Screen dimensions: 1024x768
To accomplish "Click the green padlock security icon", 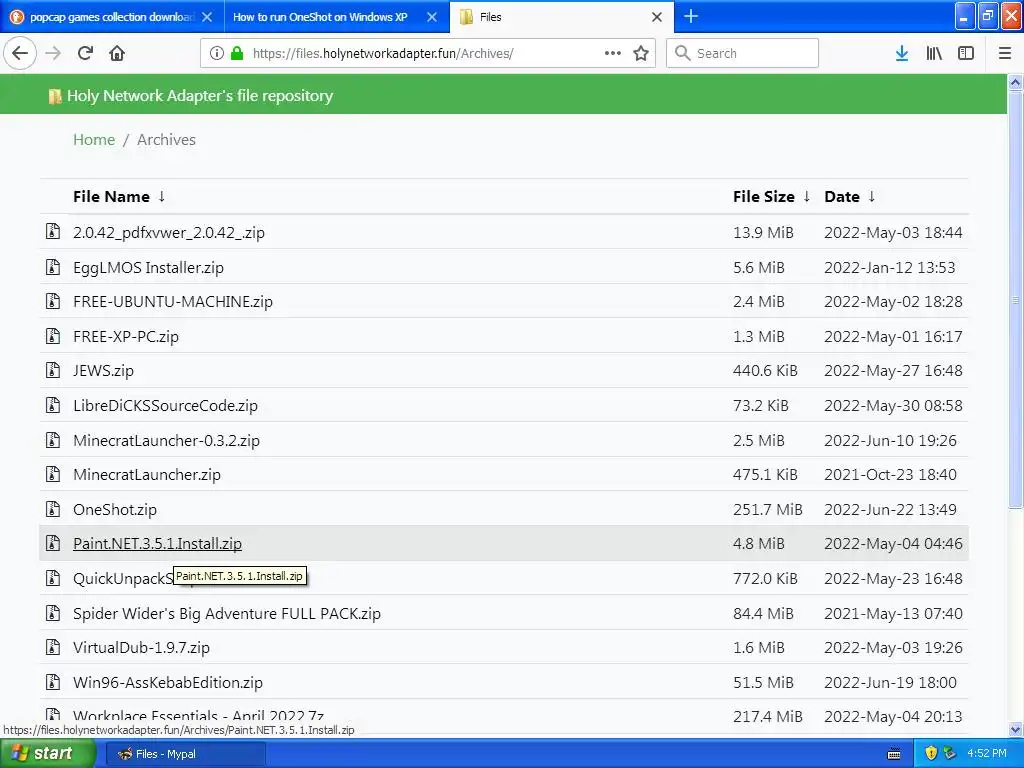I will (237, 54).
